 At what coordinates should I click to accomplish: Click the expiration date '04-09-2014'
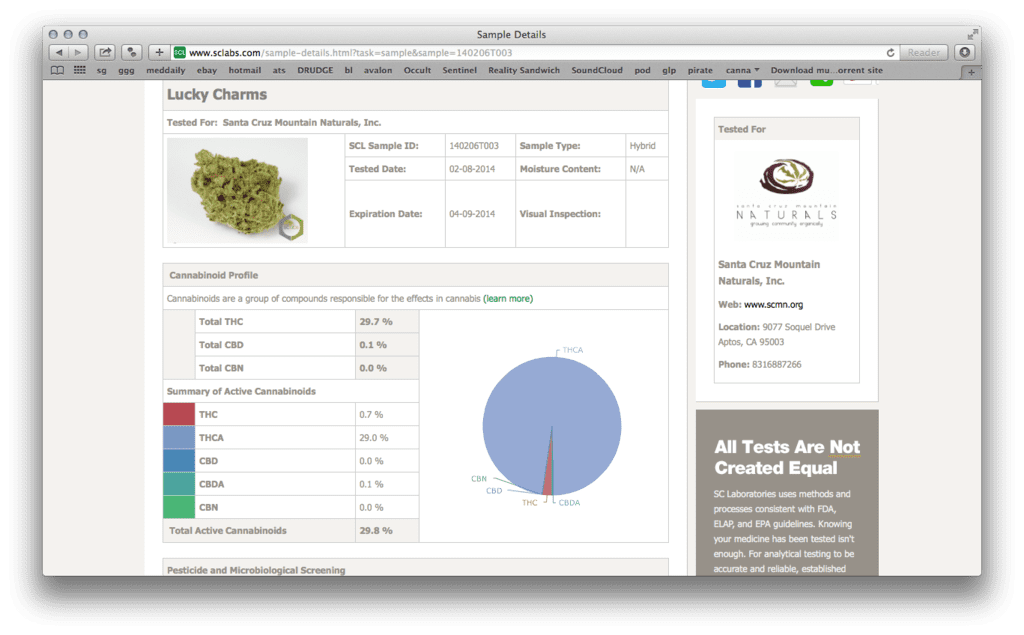(x=472, y=214)
